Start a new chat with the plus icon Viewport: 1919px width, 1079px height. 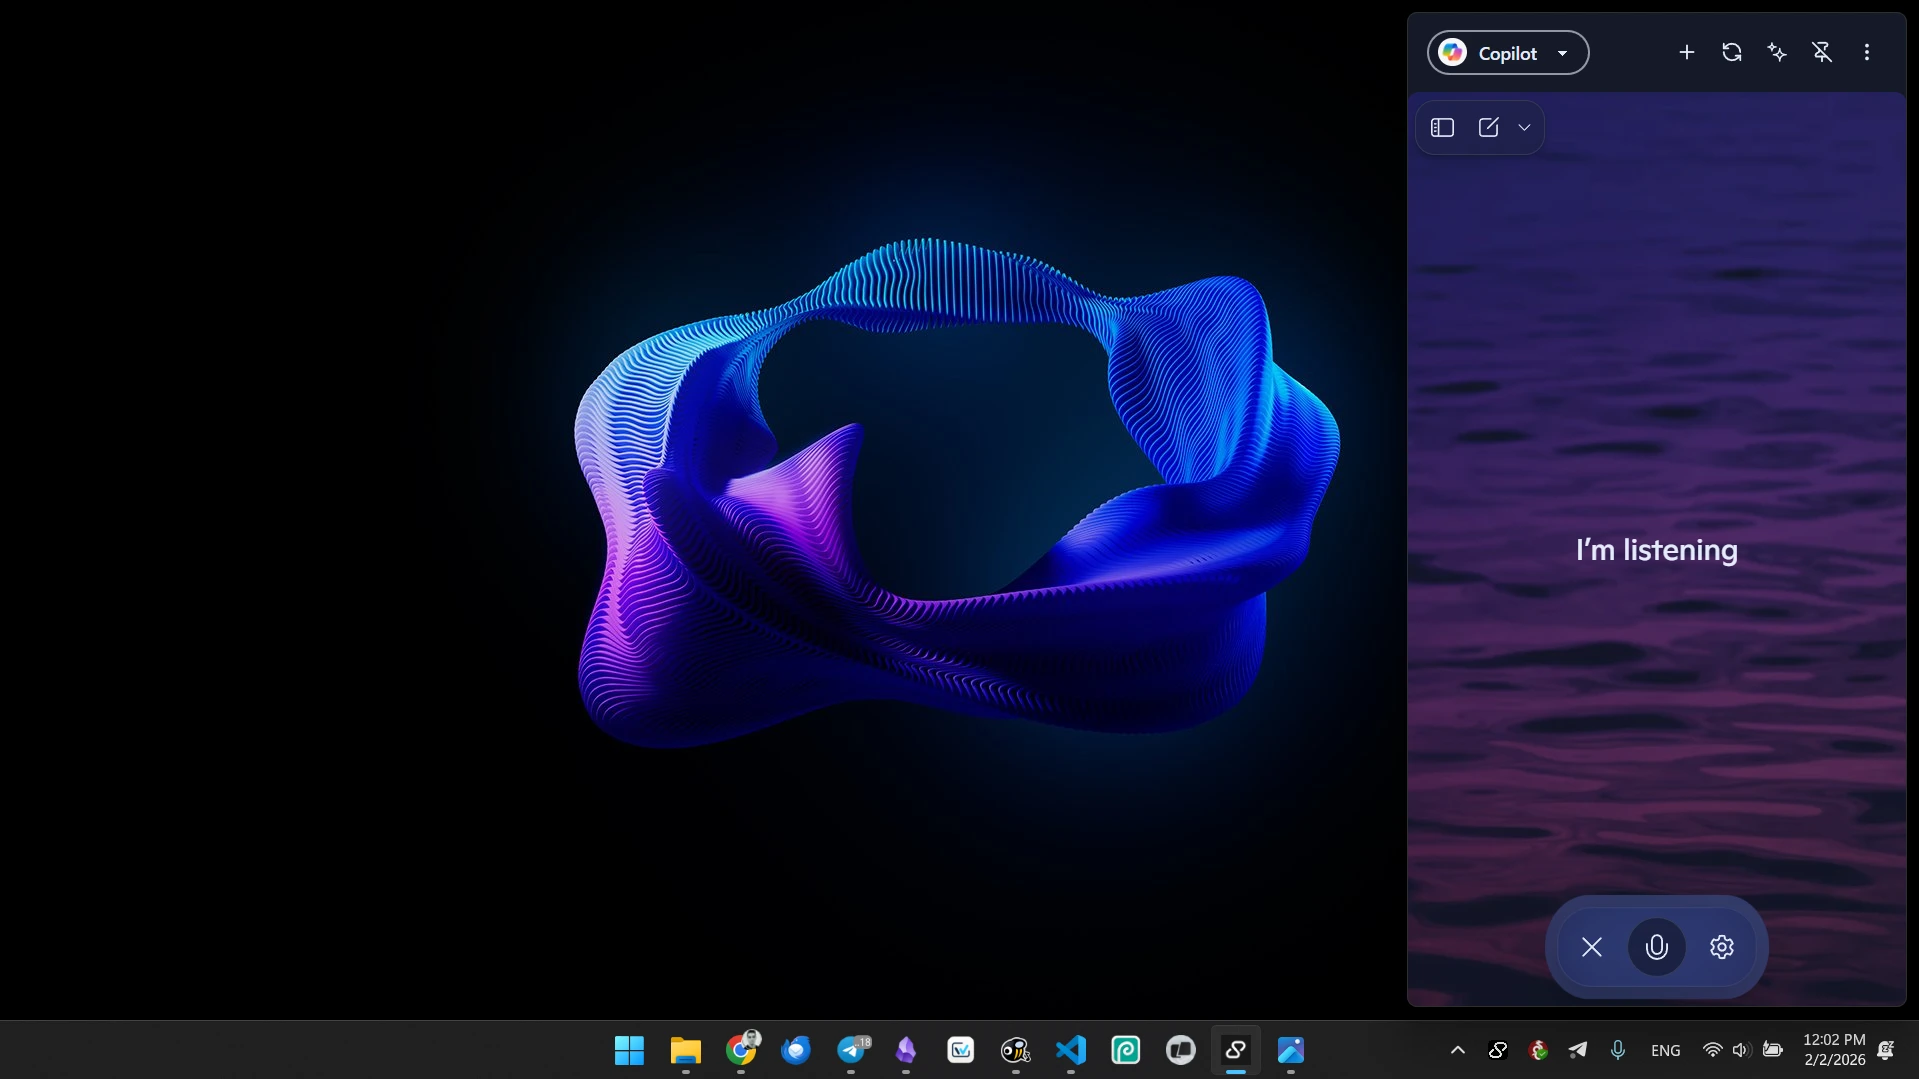click(1687, 52)
